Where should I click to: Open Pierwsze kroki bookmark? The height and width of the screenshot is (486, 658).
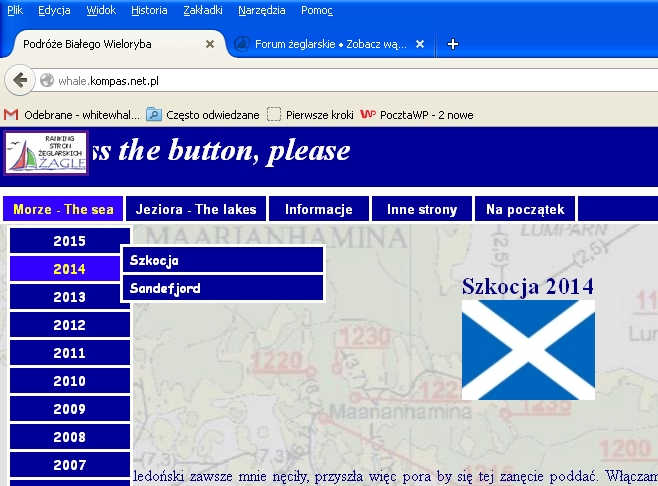311,115
